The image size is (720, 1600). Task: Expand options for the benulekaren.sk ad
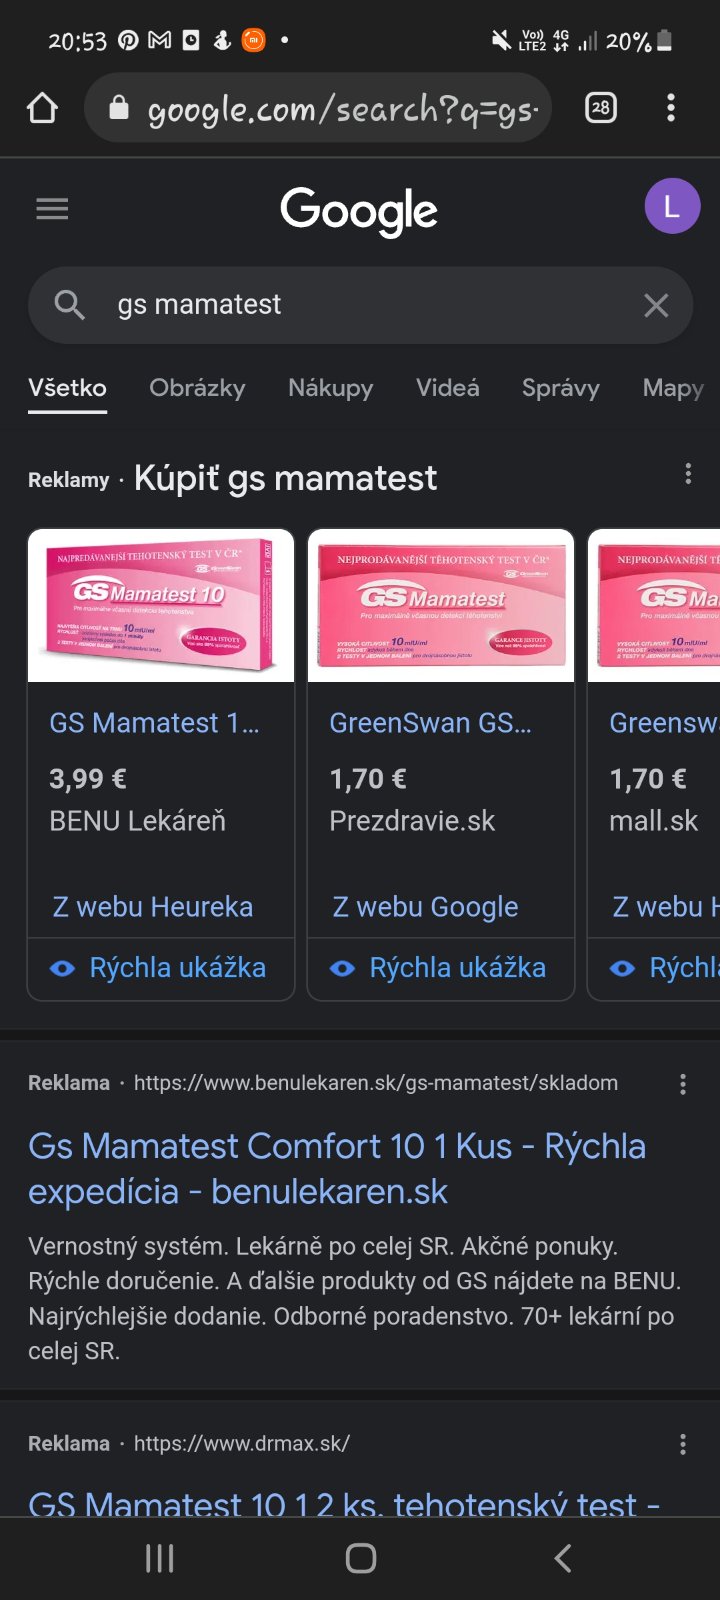683,1084
